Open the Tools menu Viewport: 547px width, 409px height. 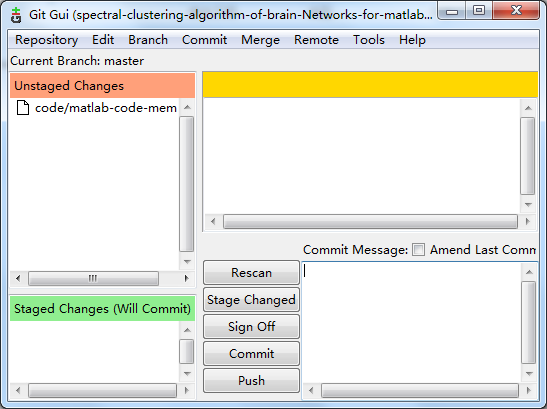[x=369, y=40]
